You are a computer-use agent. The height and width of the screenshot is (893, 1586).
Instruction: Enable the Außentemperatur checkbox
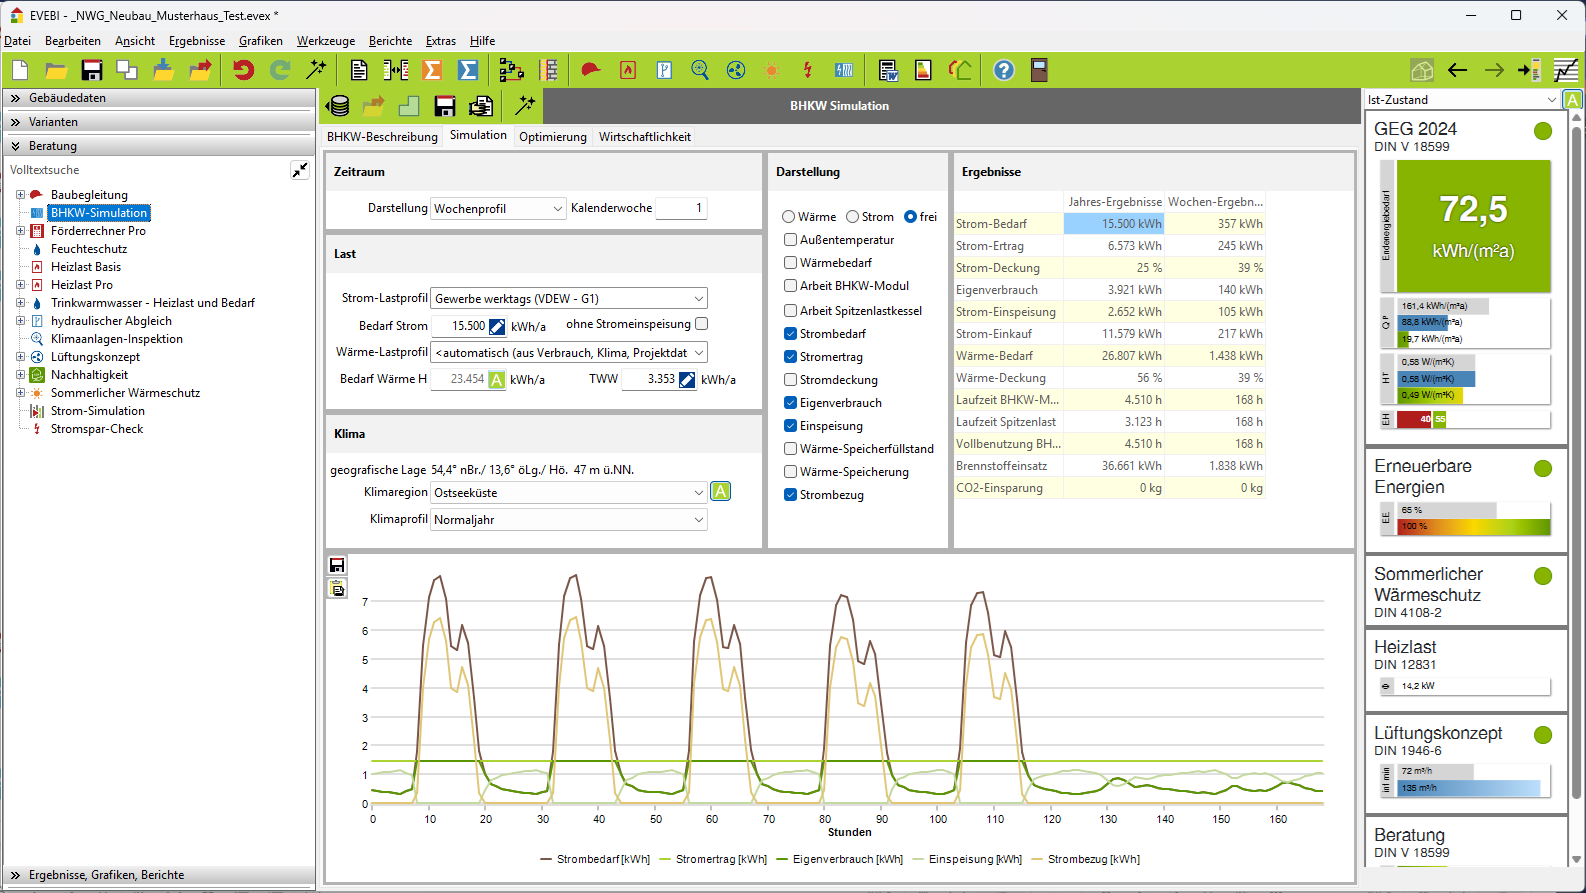tap(791, 240)
